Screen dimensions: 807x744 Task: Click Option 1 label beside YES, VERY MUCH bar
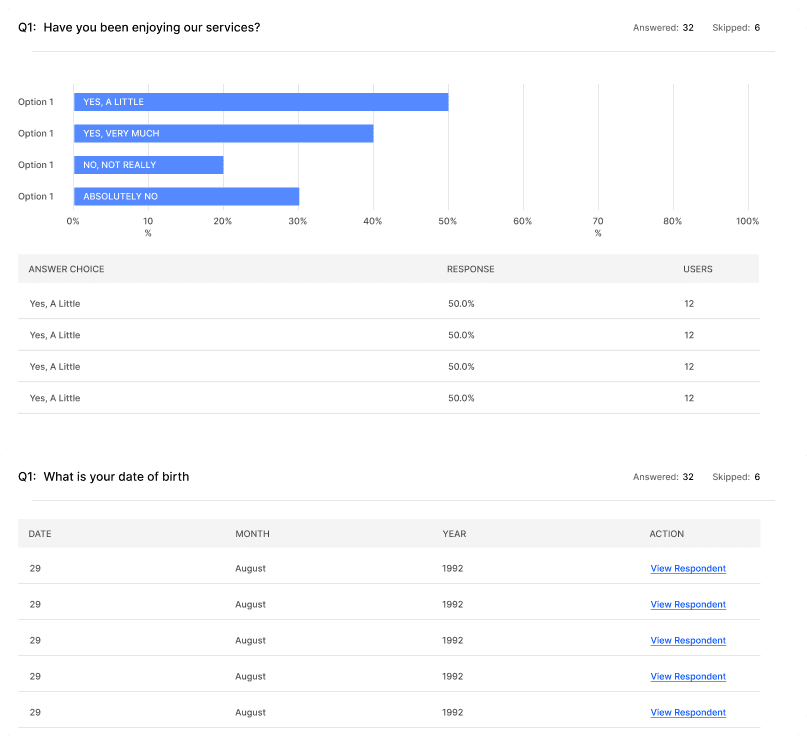pos(36,133)
